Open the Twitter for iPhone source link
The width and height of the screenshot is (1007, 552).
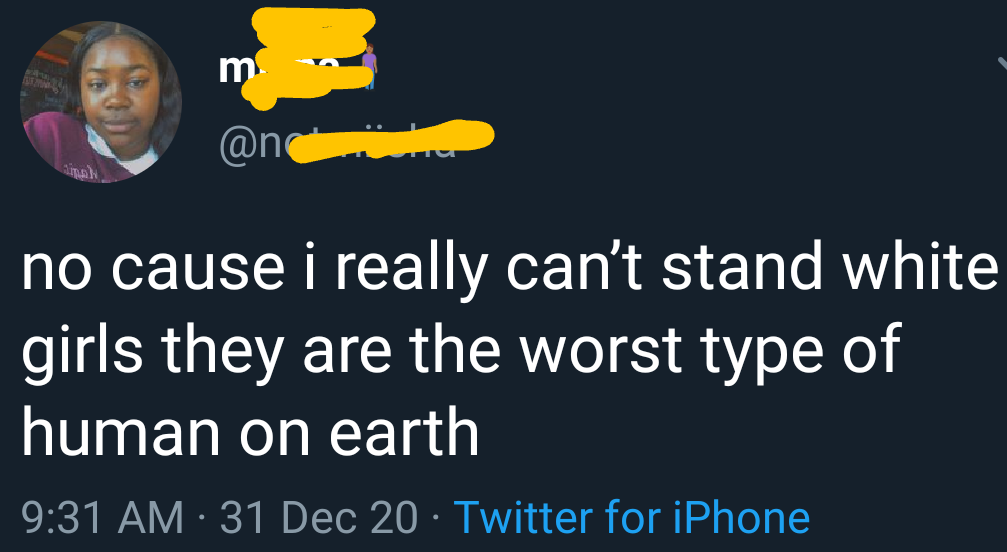(x=631, y=517)
